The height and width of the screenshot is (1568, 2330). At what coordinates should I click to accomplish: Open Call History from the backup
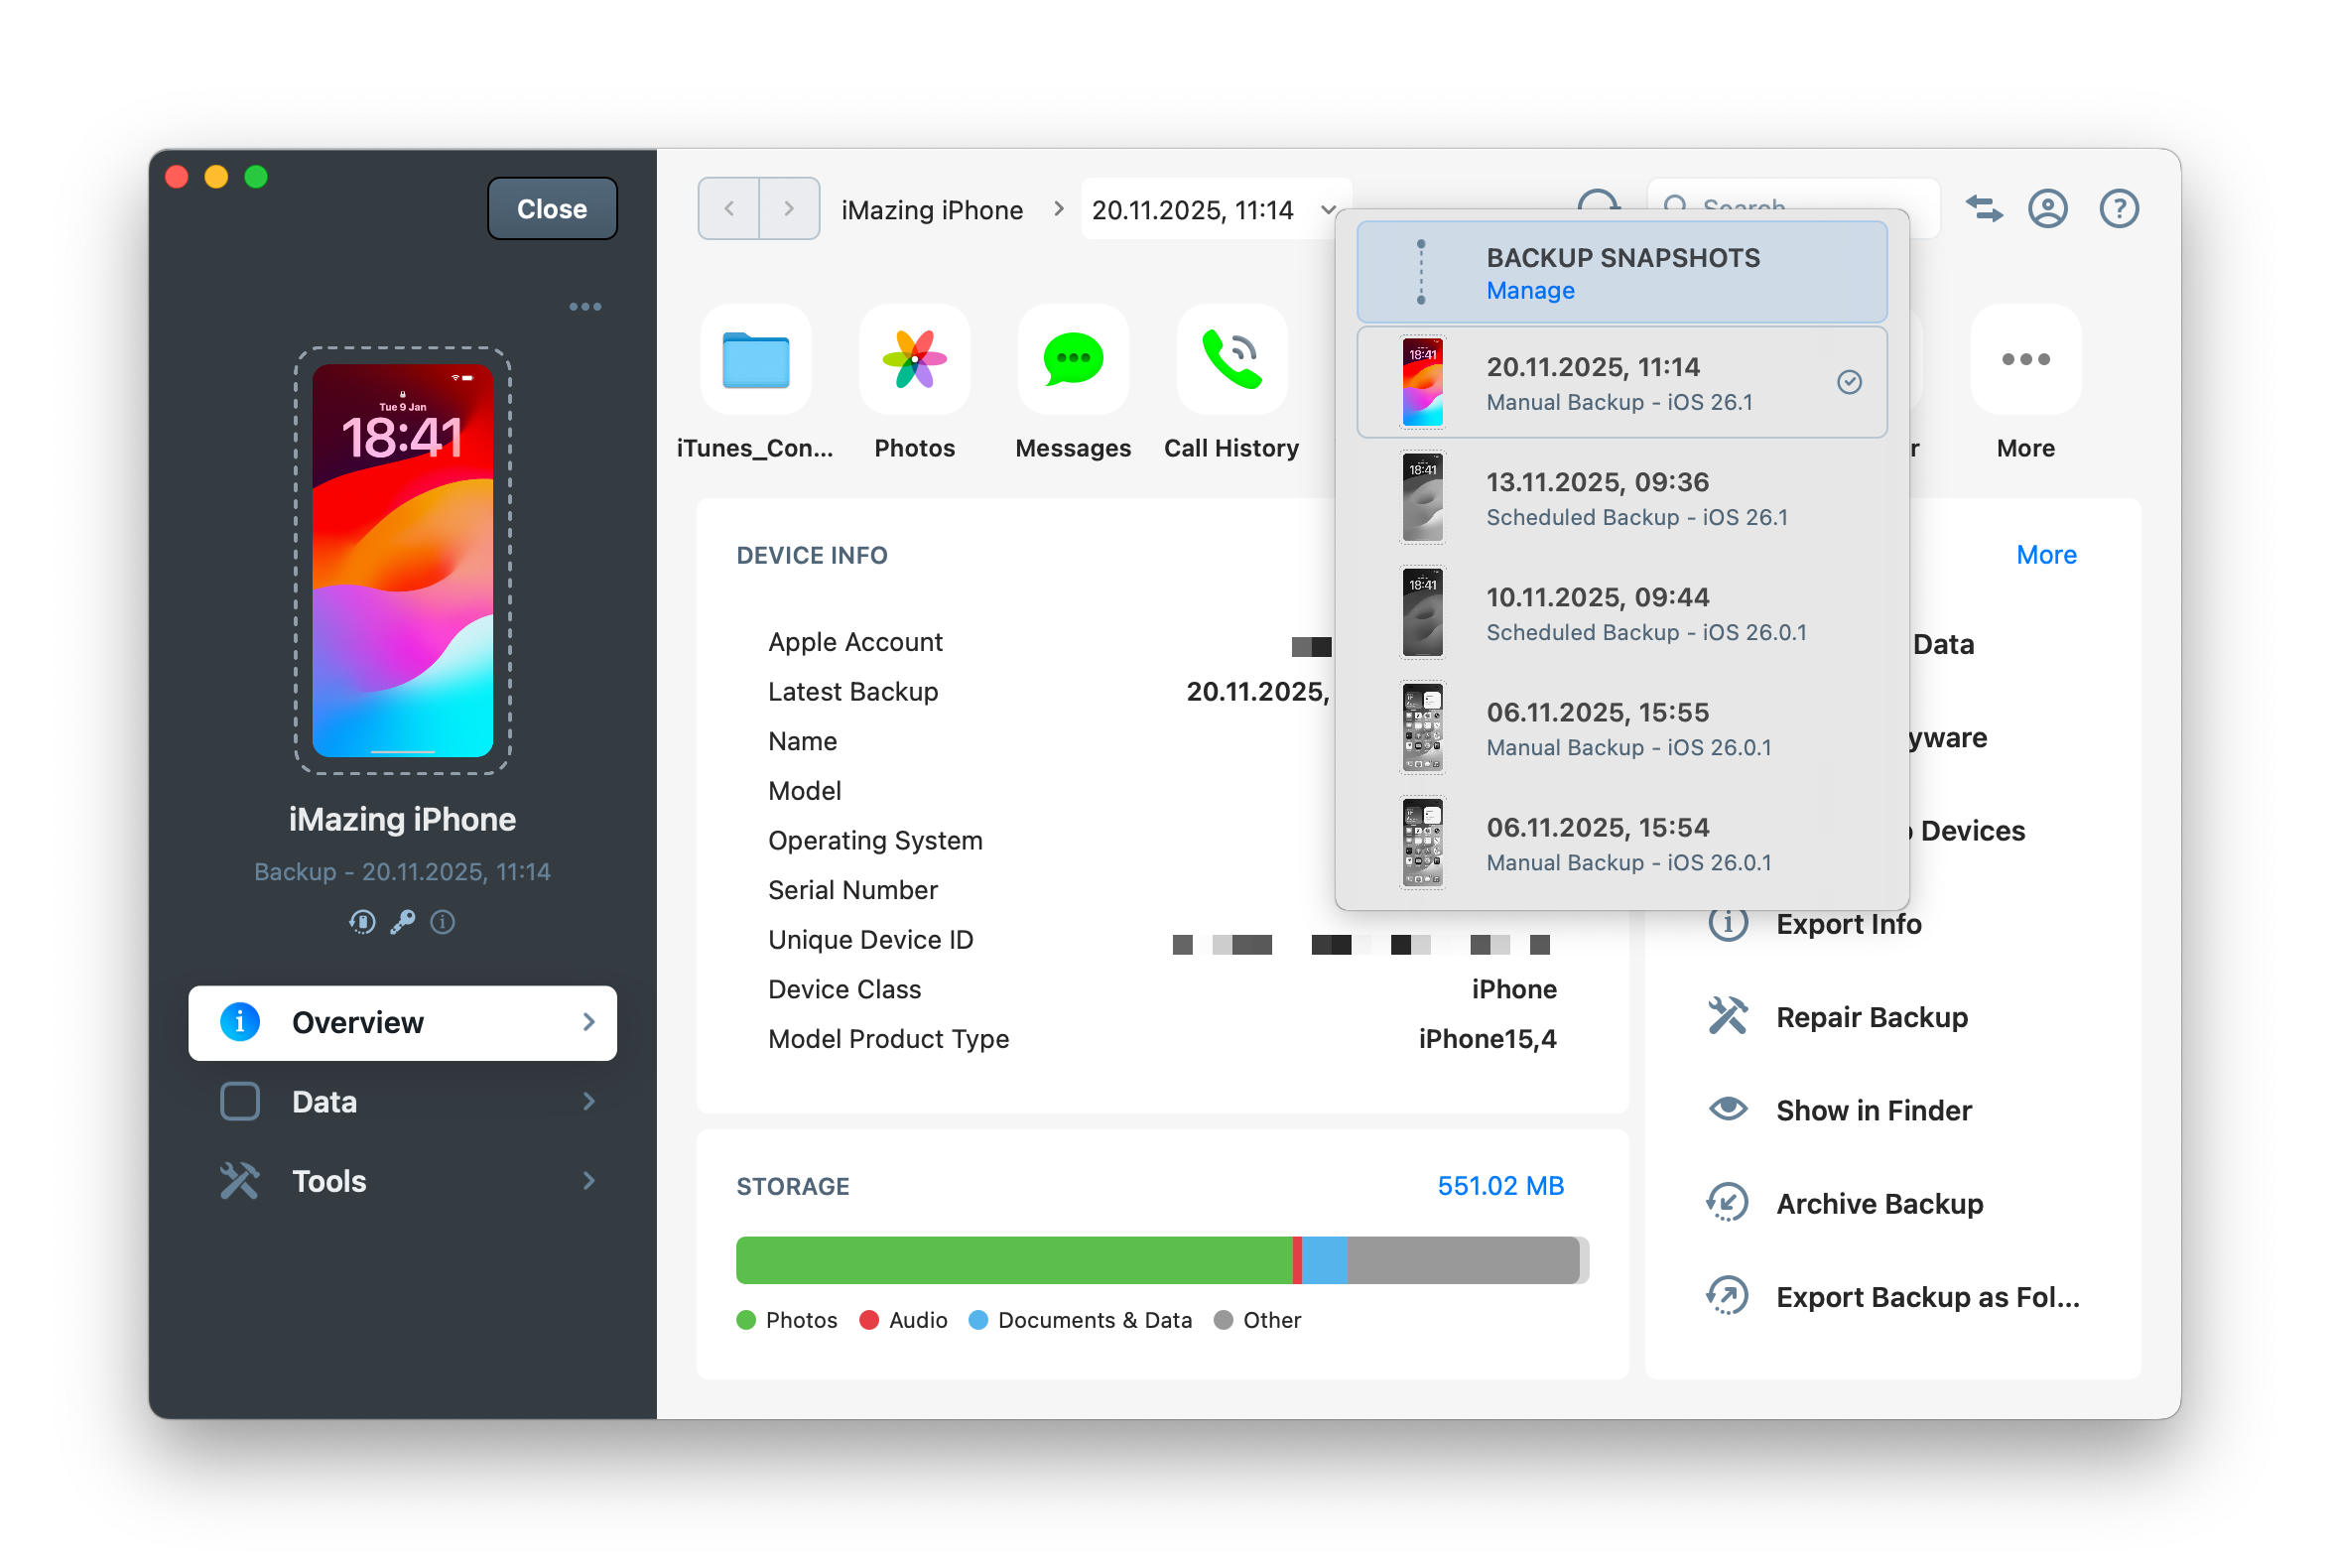[x=1230, y=360]
